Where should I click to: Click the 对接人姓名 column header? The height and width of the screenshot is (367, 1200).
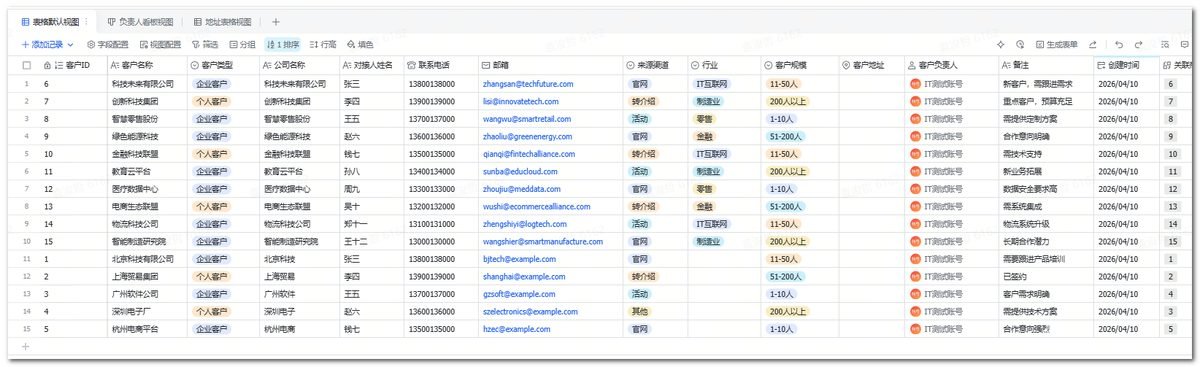[x=371, y=65]
